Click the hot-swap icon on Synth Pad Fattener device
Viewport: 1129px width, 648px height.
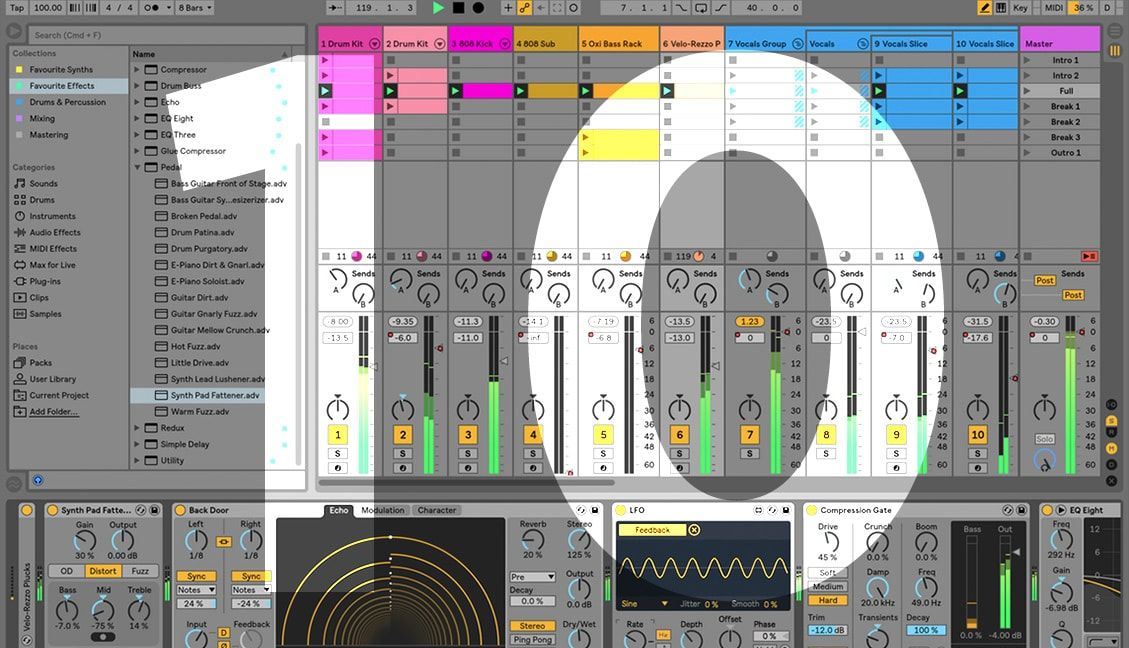pyautogui.click(x=140, y=510)
